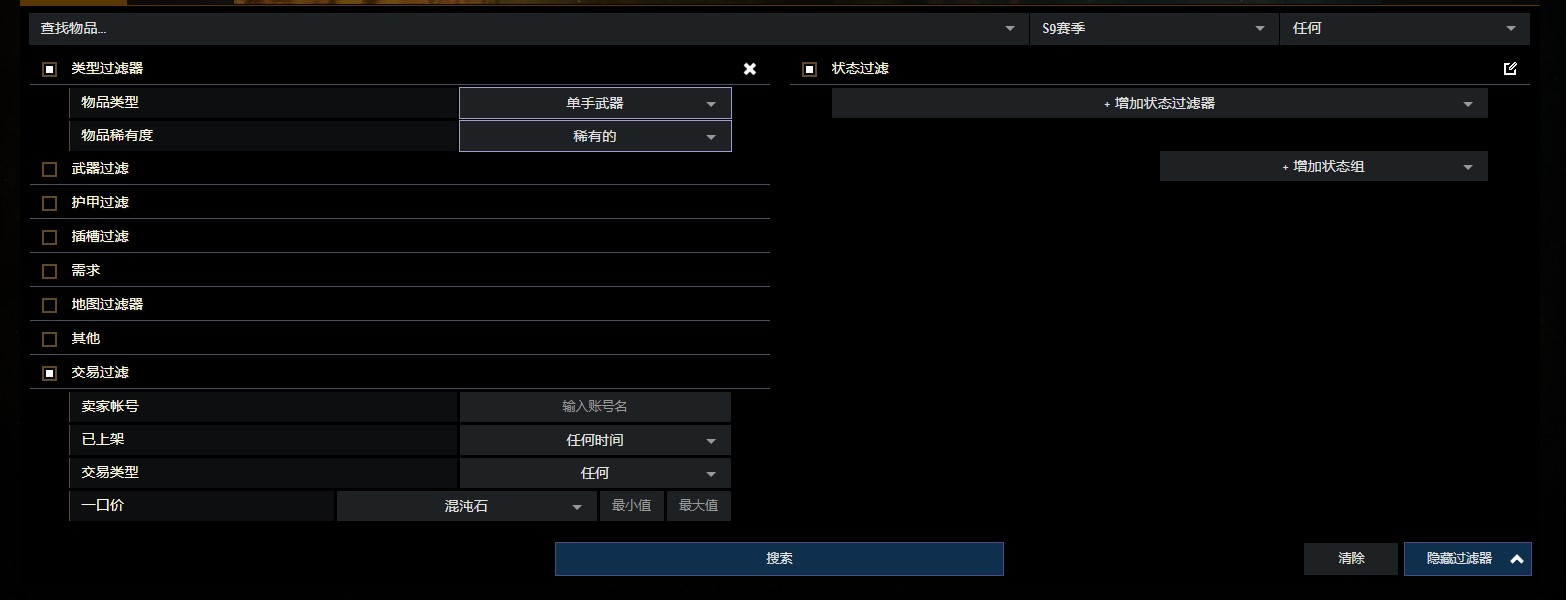
Task: Click the edit icon next to 状态过滤
Action: 1510,69
